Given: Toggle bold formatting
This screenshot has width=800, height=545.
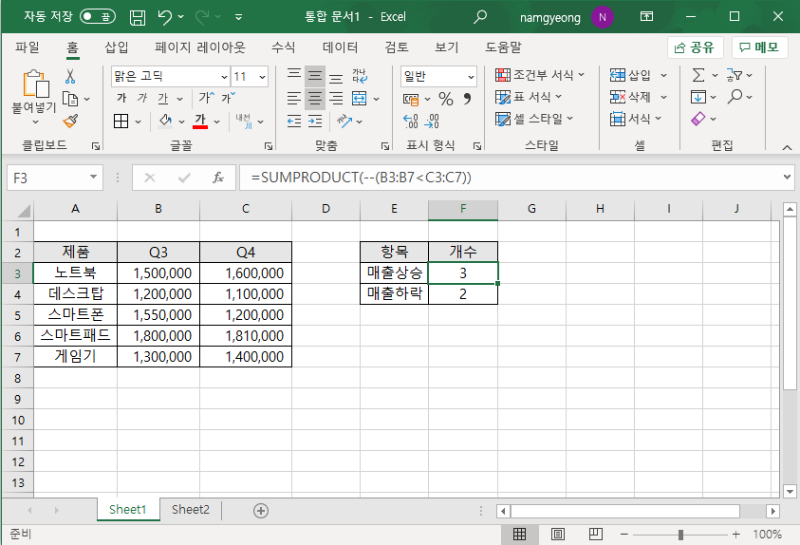Looking at the screenshot, I should [x=121, y=98].
